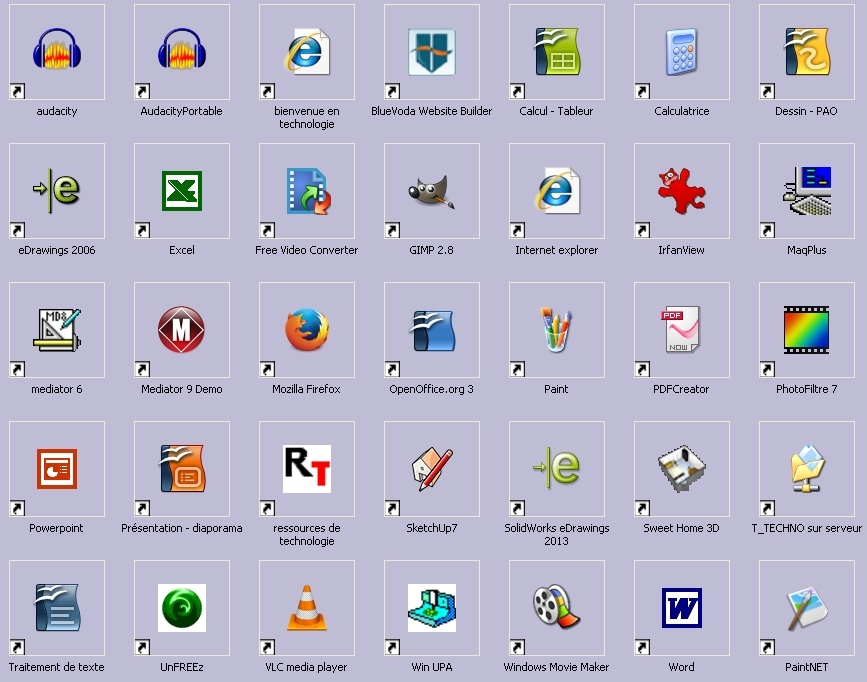Click the Win UPA machine icon

click(x=432, y=608)
